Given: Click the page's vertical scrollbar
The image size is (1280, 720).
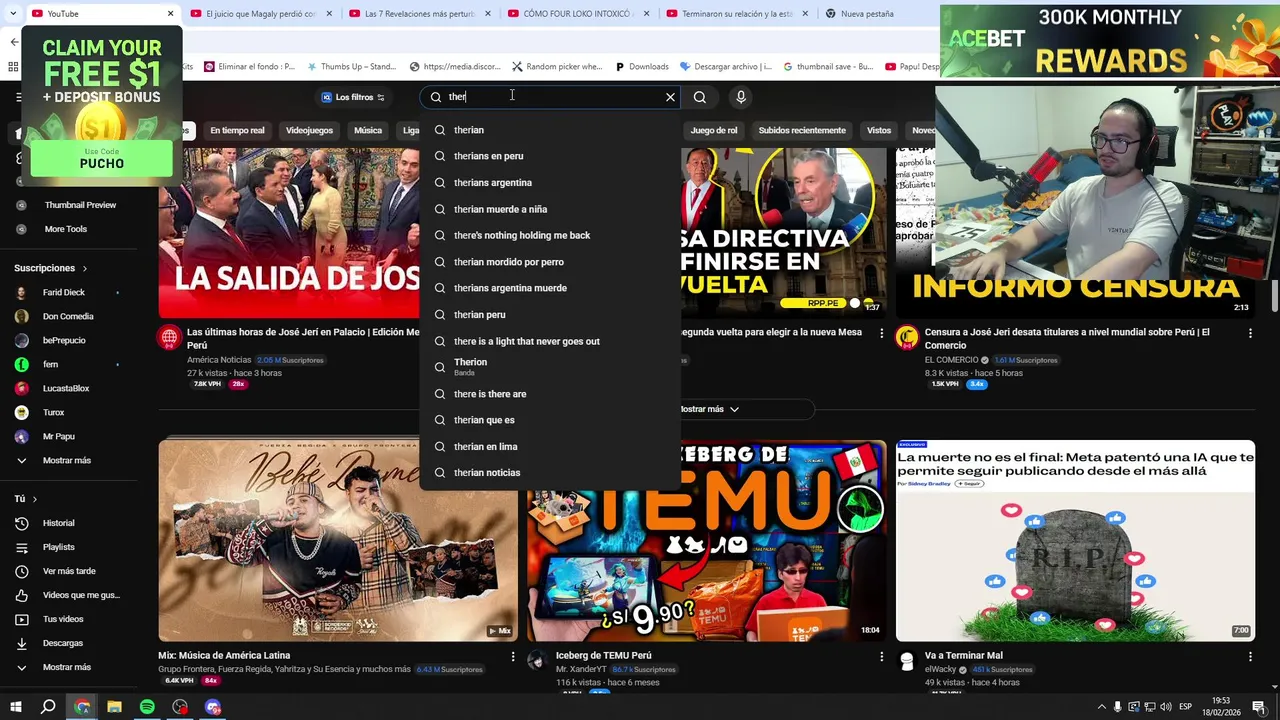Looking at the screenshot, I should pyautogui.click(x=1275, y=295).
